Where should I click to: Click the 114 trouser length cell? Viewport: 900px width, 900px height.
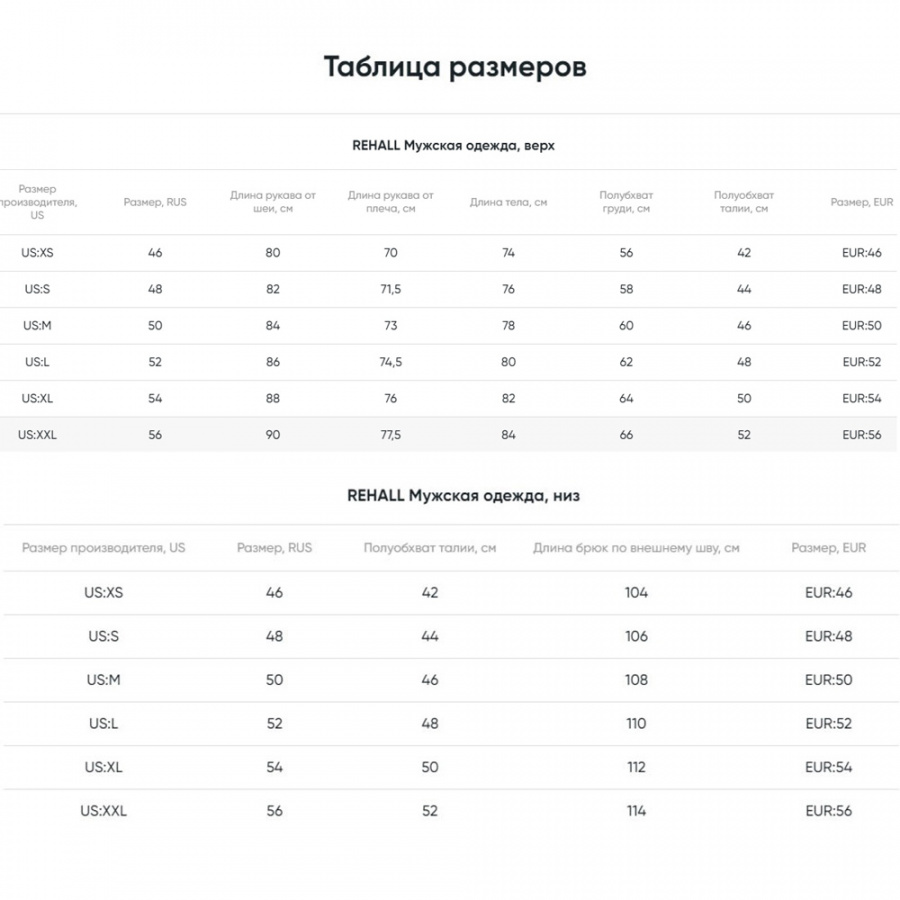[x=636, y=811]
